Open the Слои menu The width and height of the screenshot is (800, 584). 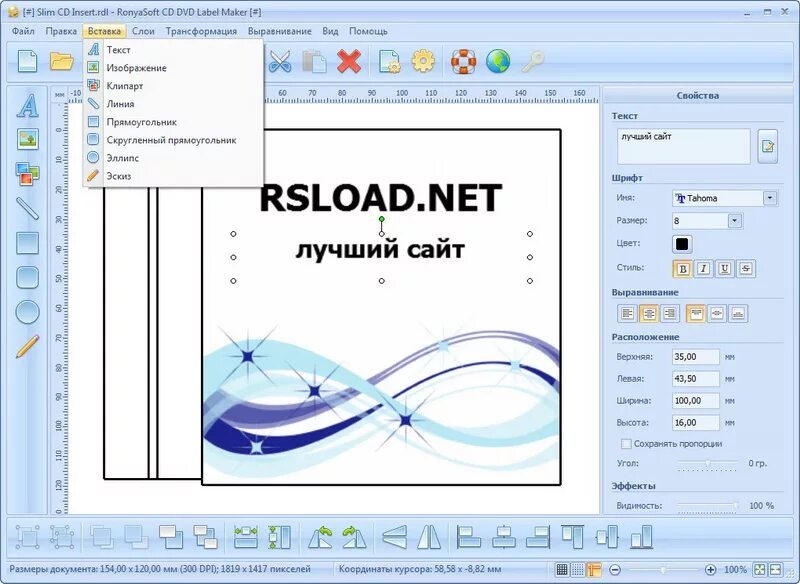[x=143, y=31]
